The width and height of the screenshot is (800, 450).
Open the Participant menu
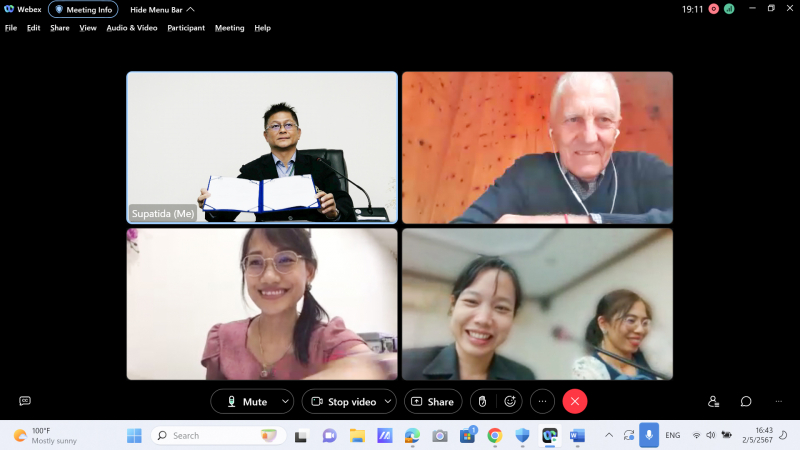[186, 28]
